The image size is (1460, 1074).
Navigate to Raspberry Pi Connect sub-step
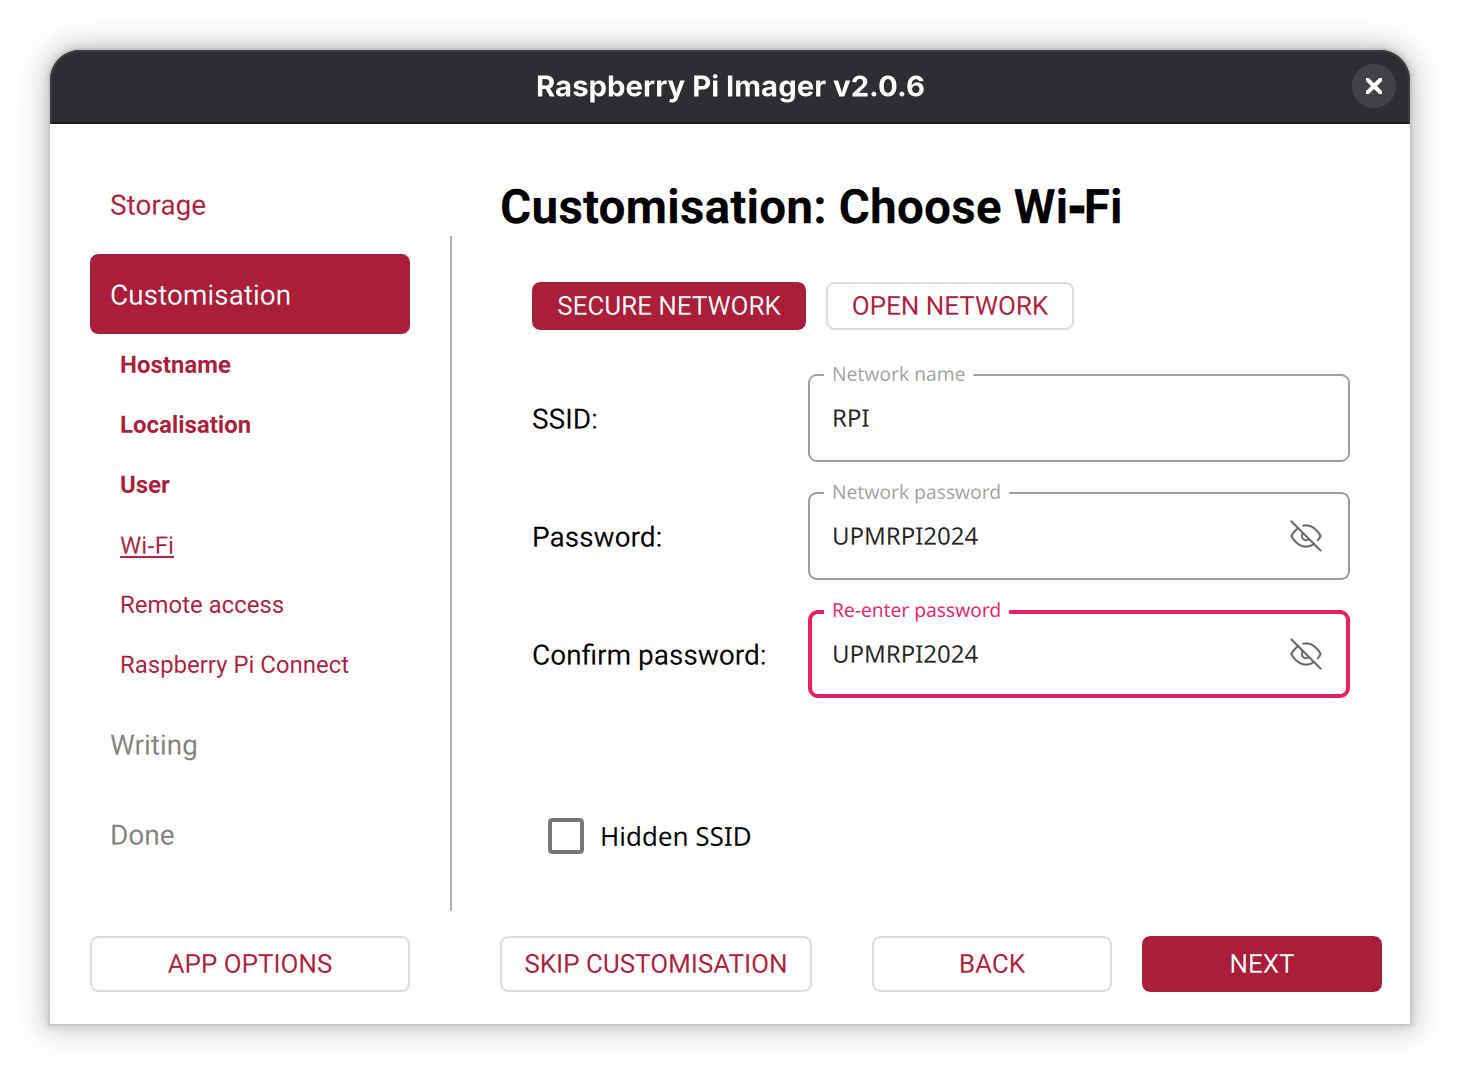pos(234,665)
